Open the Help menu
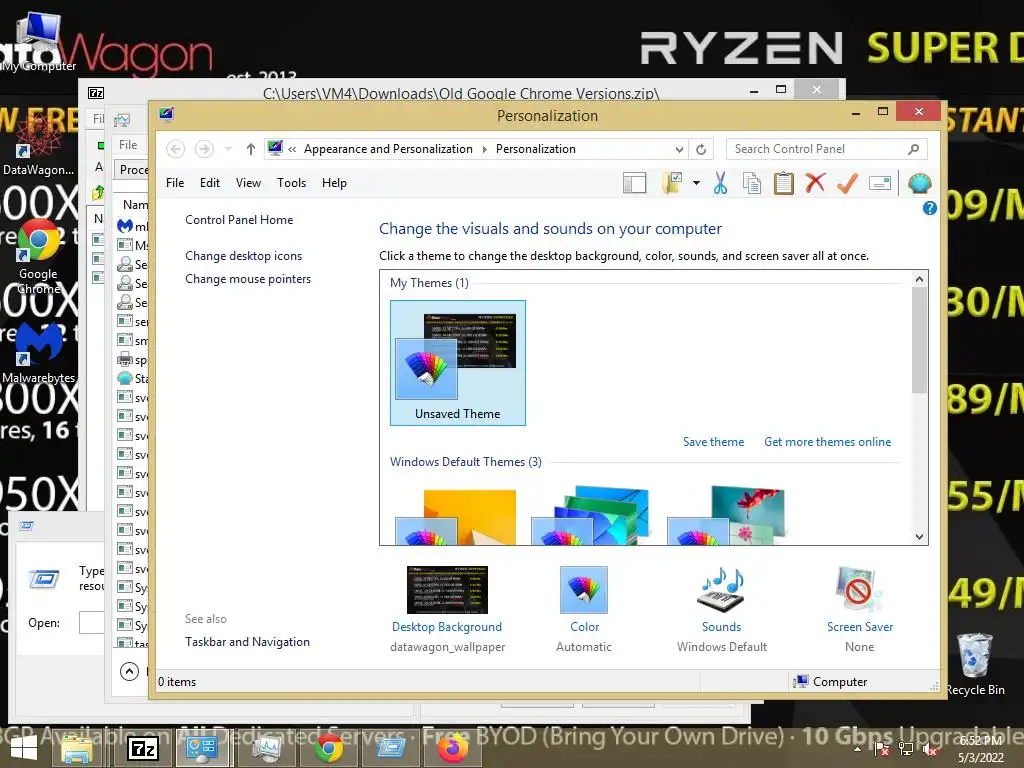The width and height of the screenshot is (1024, 768). (334, 183)
